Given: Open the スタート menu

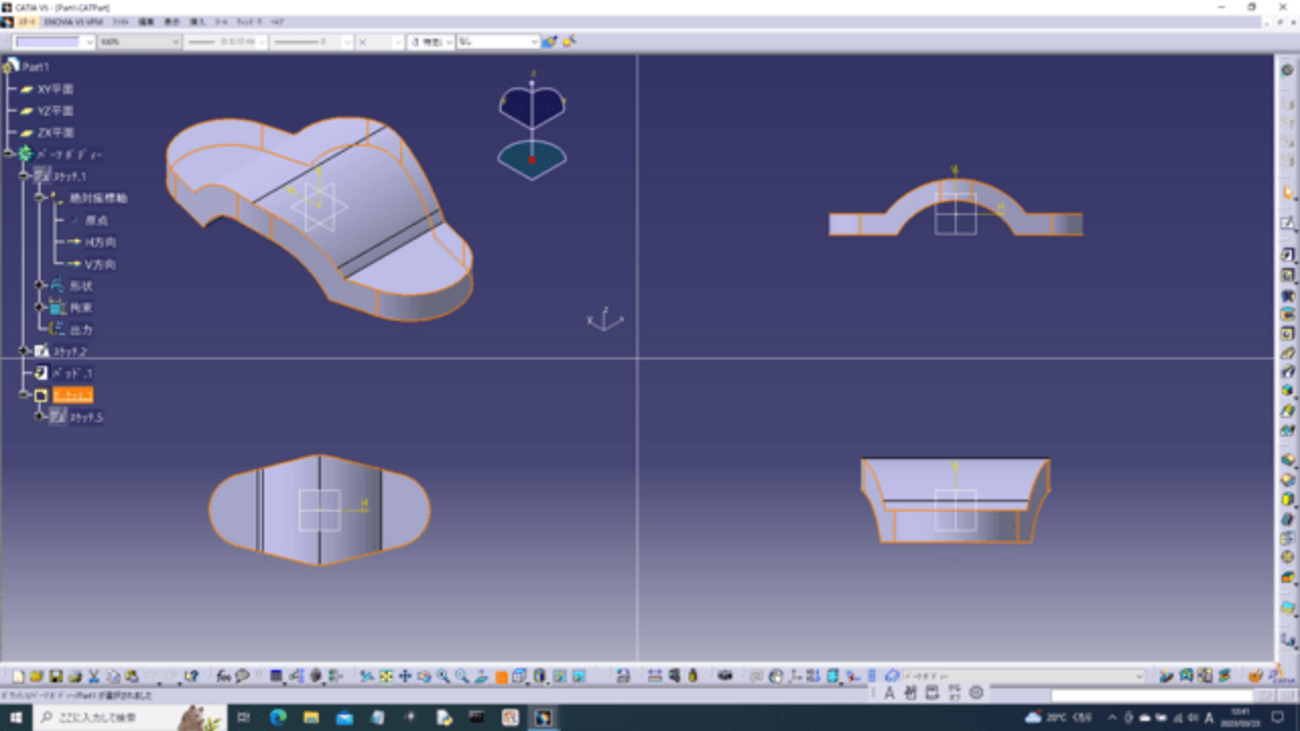Looking at the screenshot, I should tap(26, 21).
